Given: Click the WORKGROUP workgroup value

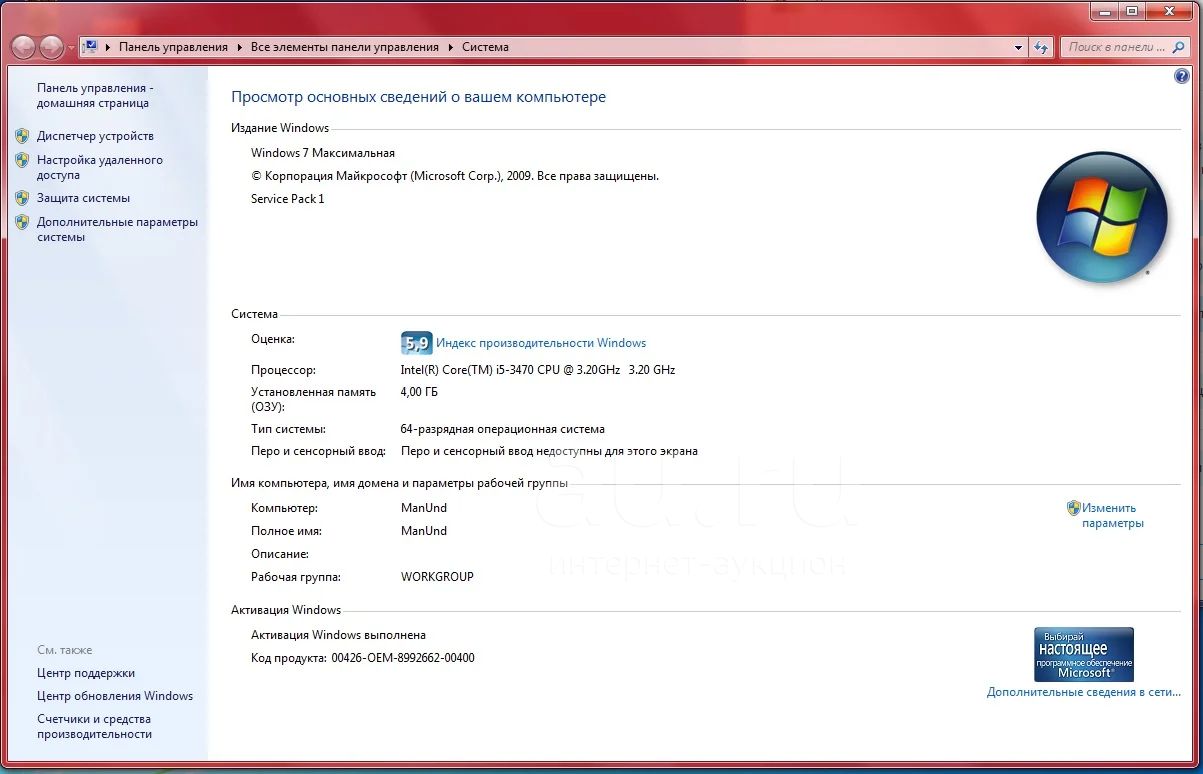Looking at the screenshot, I should coord(437,577).
